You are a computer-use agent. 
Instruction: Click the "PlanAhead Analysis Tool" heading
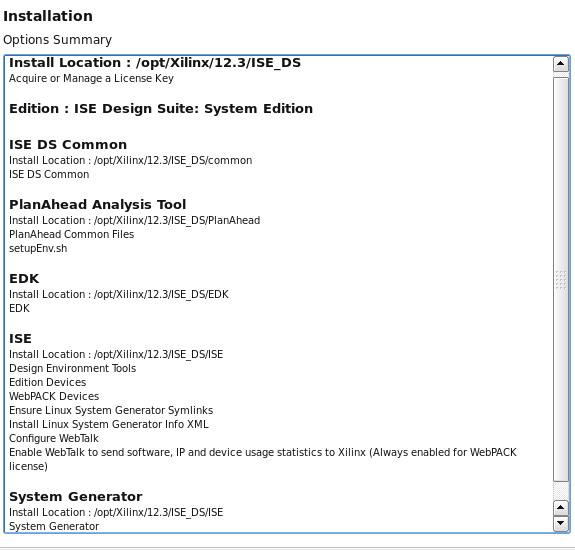(98, 204)
